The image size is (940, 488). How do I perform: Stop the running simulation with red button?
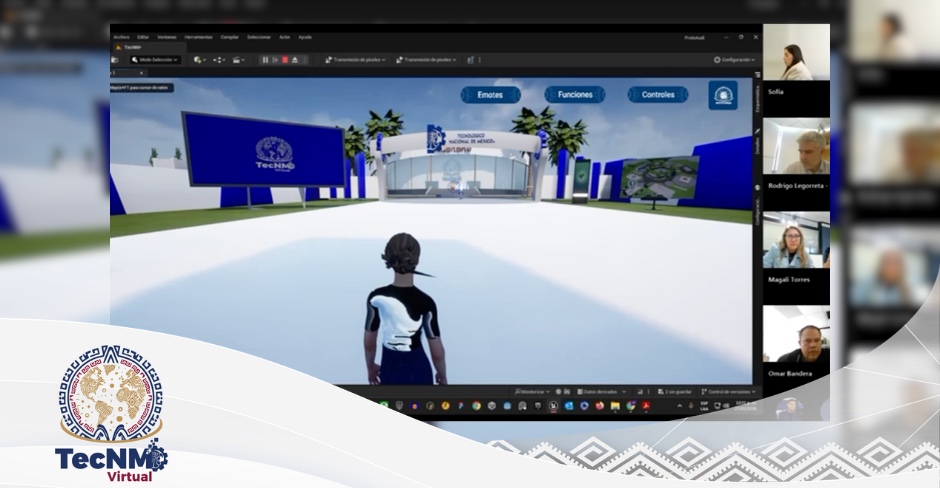[x=285, y=60]
